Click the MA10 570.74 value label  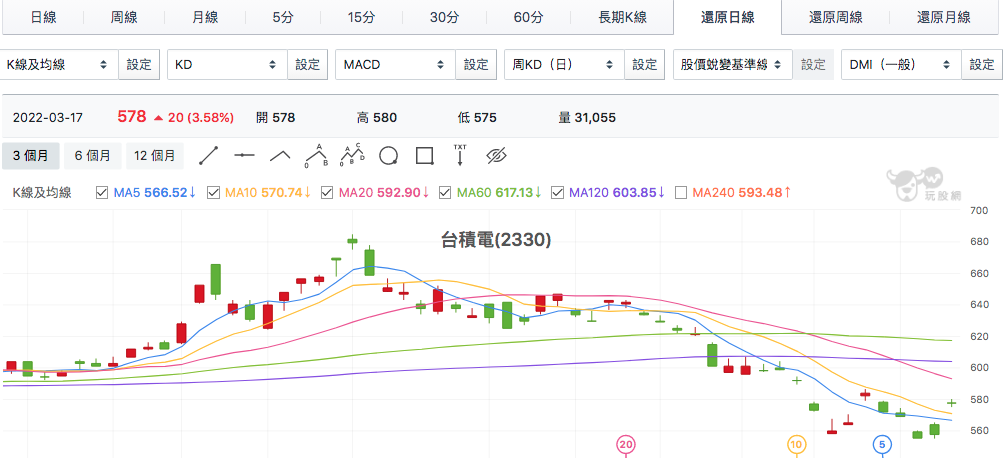pos(268,192)
